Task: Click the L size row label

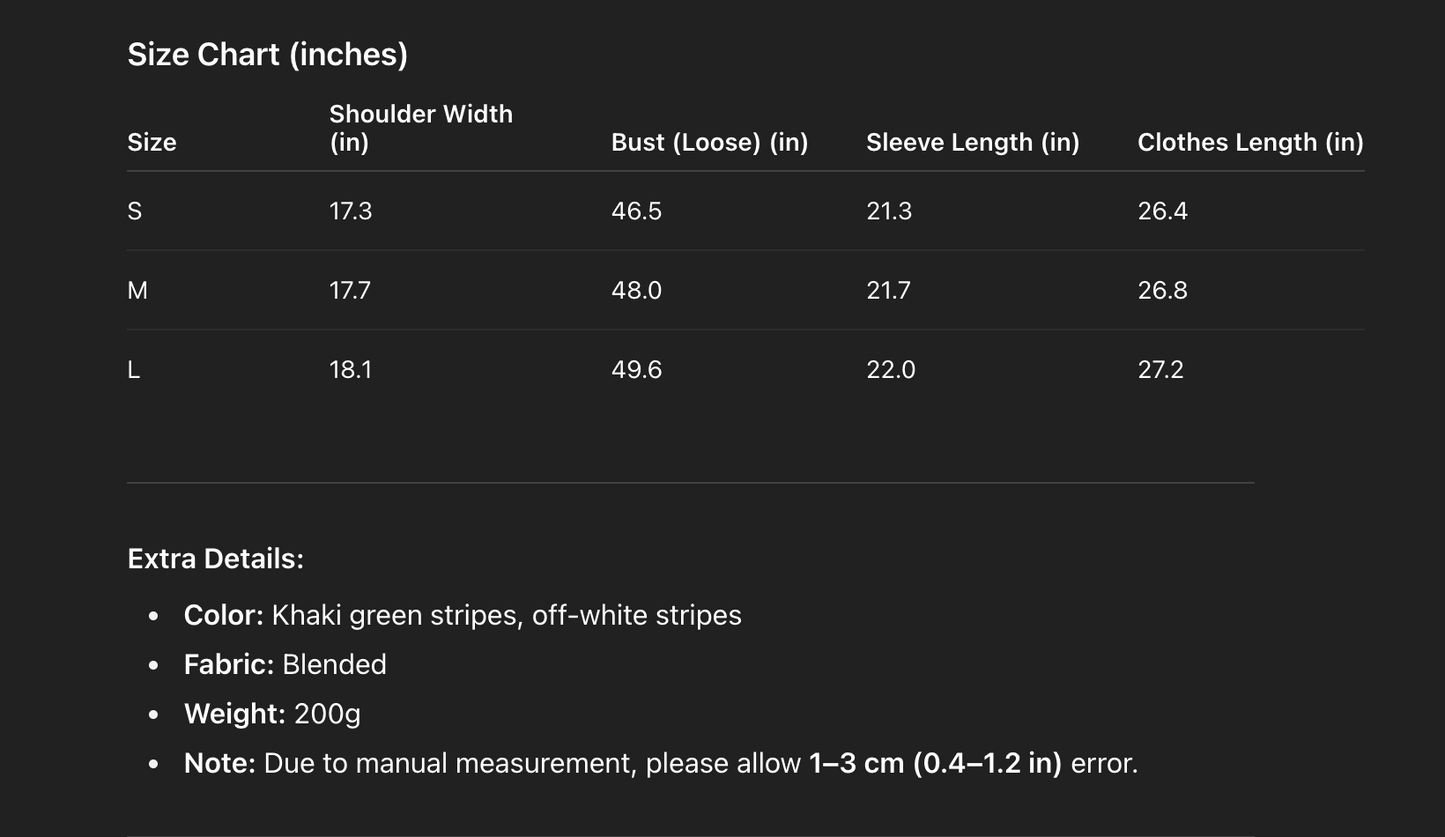Action: click(134, 370)
